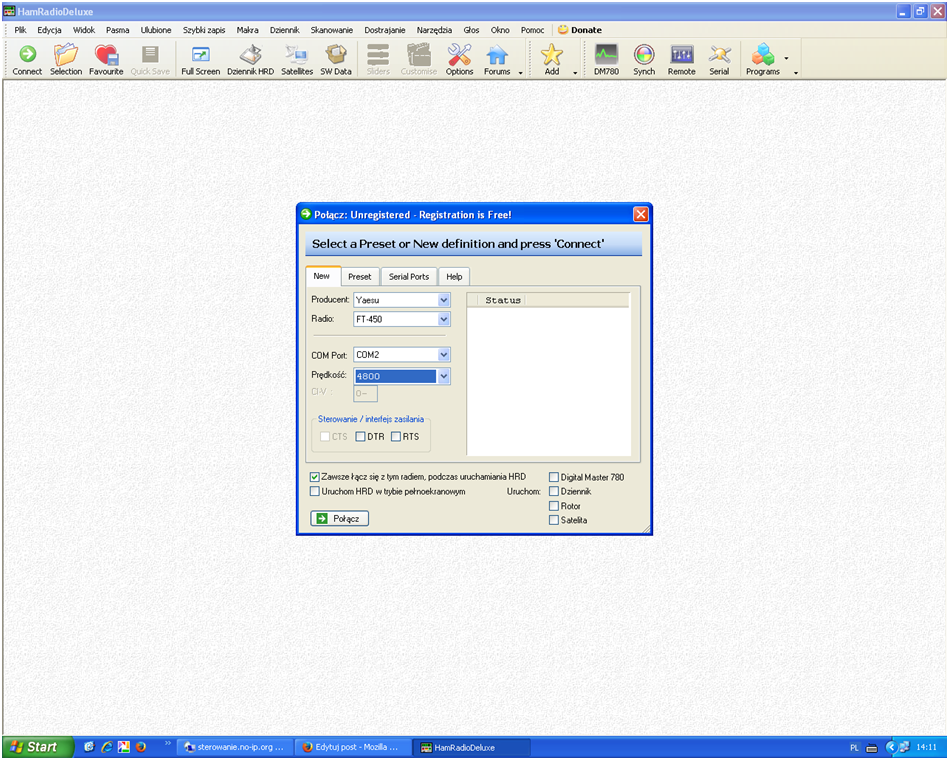Click the Sliders toolbar icon
The height and width of the screenshot is (760, 949).
pyautogui.click(x=378, y=60)
